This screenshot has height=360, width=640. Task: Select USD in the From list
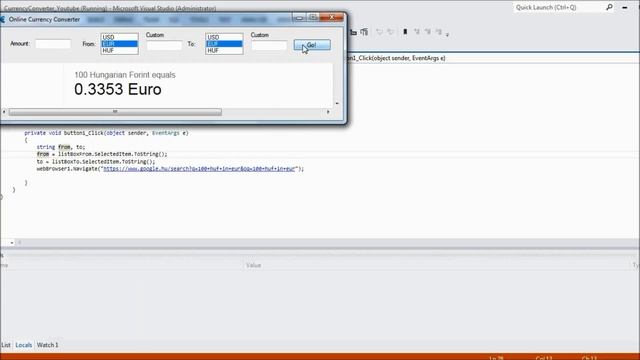point(120,37)
